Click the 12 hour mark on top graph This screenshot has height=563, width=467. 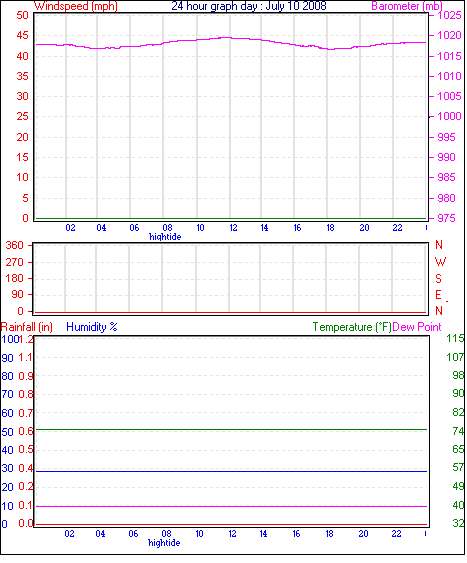pos(233,228)
